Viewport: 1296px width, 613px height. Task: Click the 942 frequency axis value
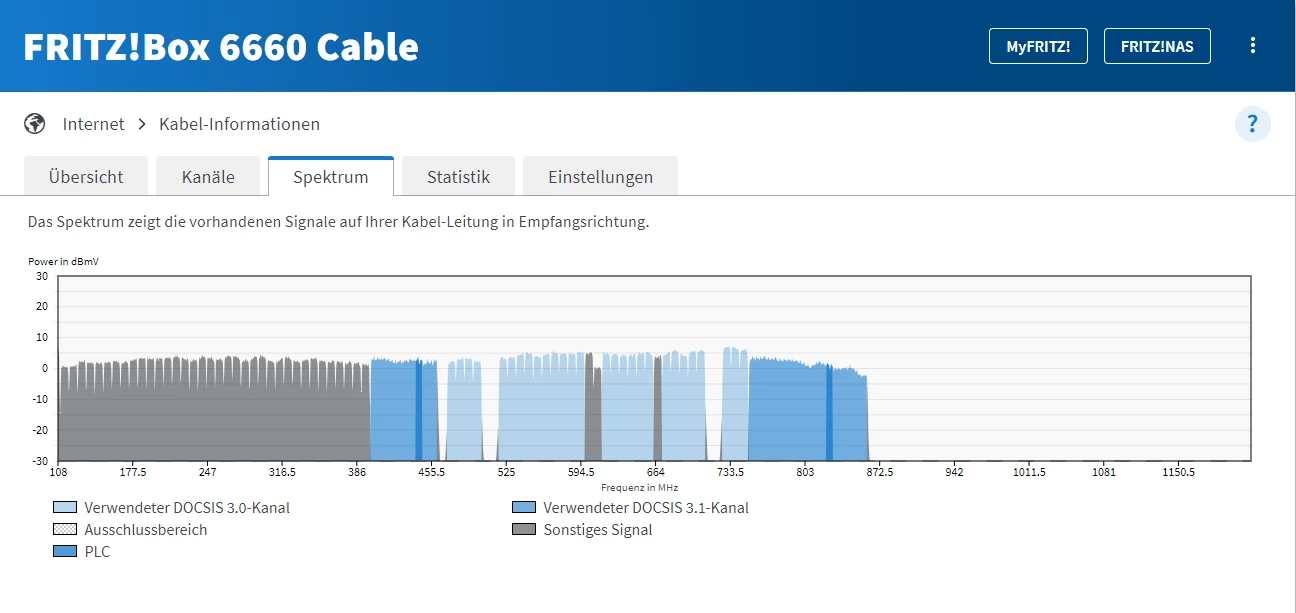(x=954, y=472)
